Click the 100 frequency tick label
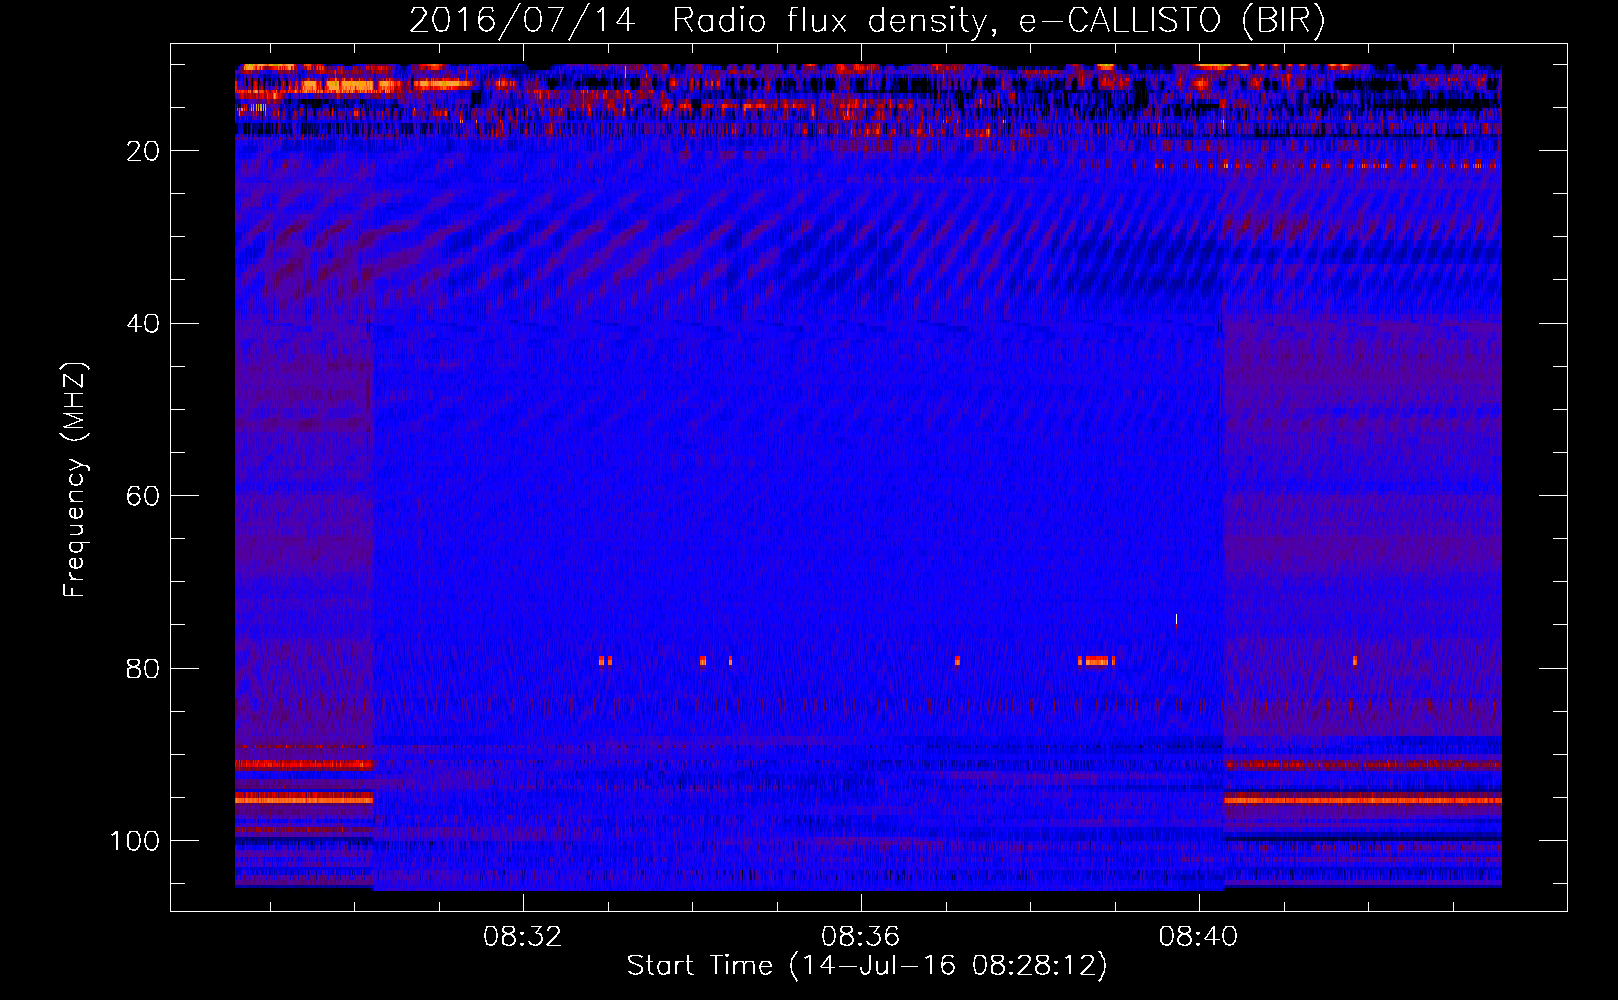 coord(135,841)
